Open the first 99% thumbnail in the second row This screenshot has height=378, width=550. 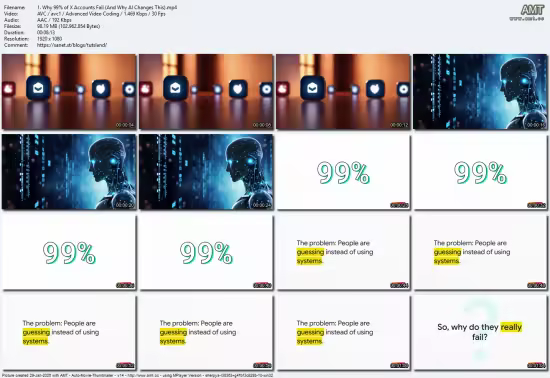343,172
